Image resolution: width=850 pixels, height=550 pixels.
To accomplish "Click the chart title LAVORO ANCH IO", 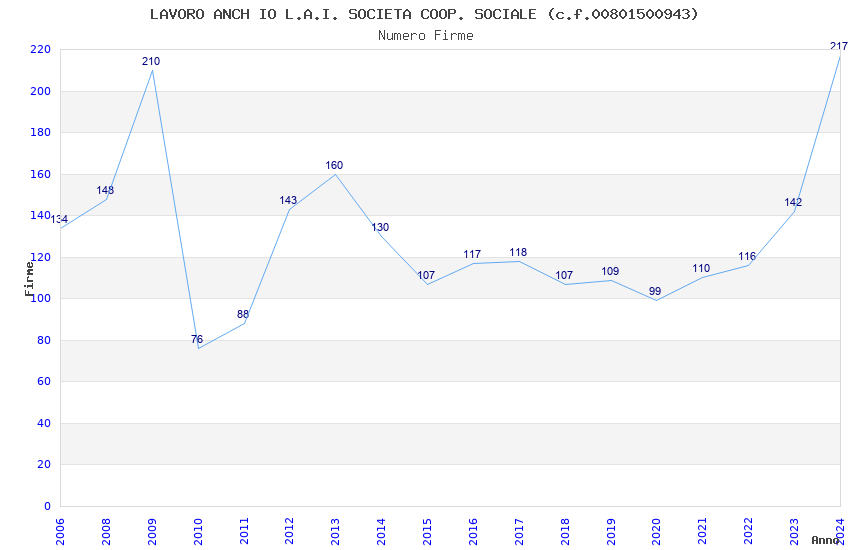I will [x=212, y=14].
